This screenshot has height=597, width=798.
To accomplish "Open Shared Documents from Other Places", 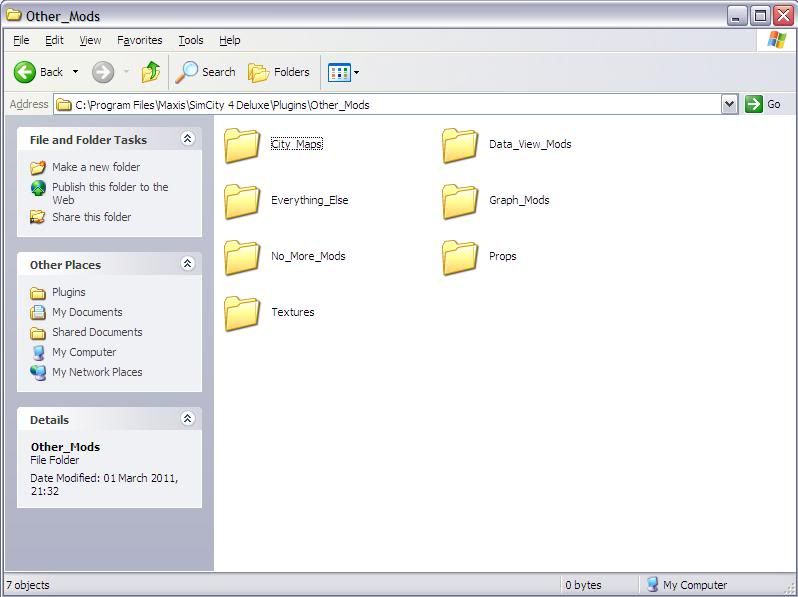I will pyautogui.click(x=97, y=332).
